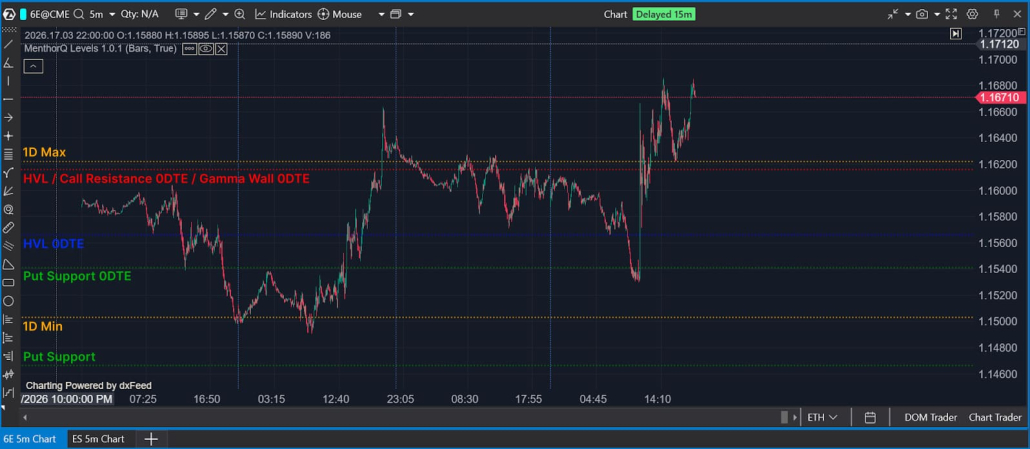
Task: Select the diagonal arrow drawing tool
Action: click(9, 191)
